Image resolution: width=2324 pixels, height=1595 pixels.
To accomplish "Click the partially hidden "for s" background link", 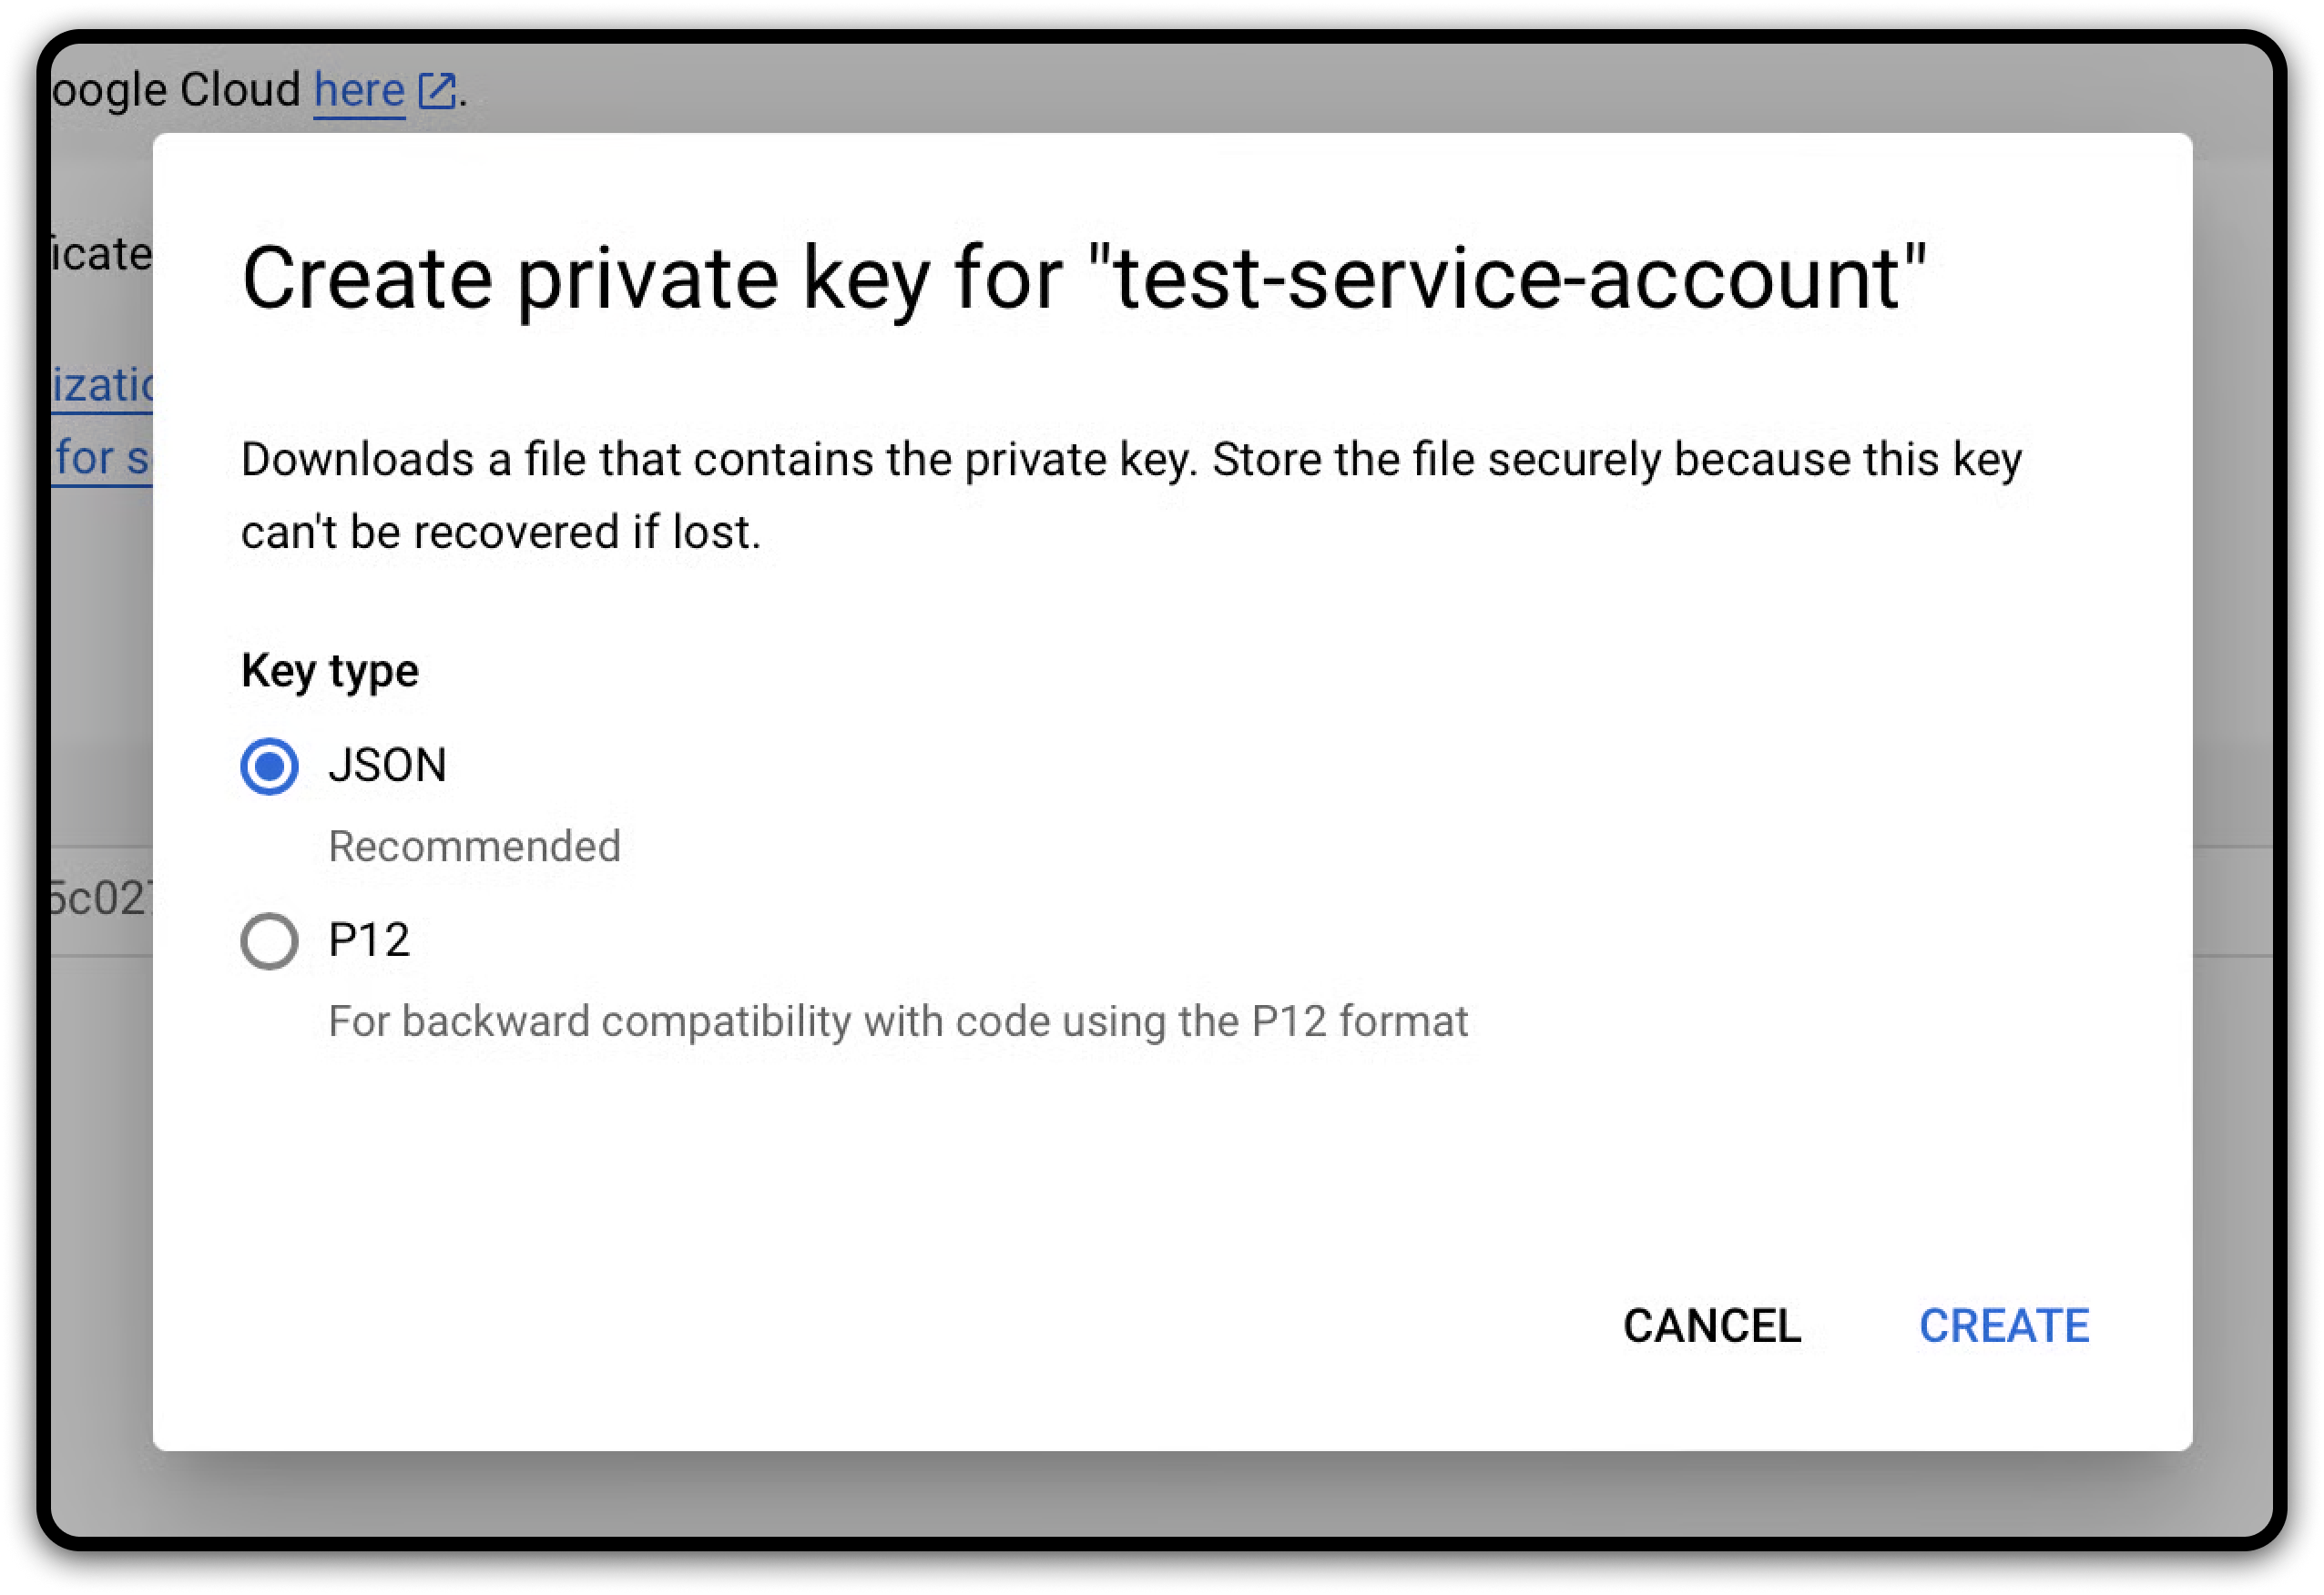I will (x=103, y=458).
